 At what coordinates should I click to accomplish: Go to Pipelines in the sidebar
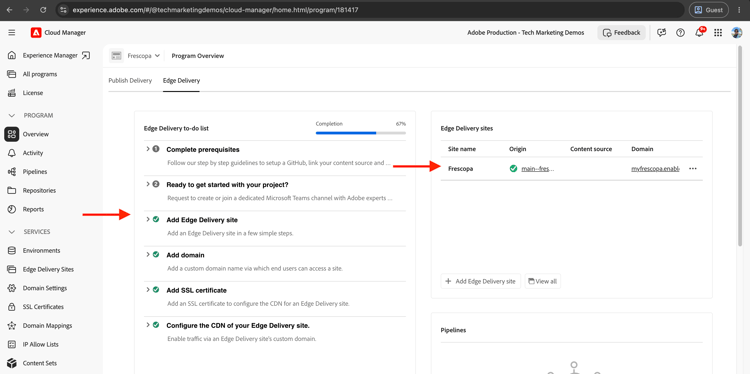(x=35, y=172)
